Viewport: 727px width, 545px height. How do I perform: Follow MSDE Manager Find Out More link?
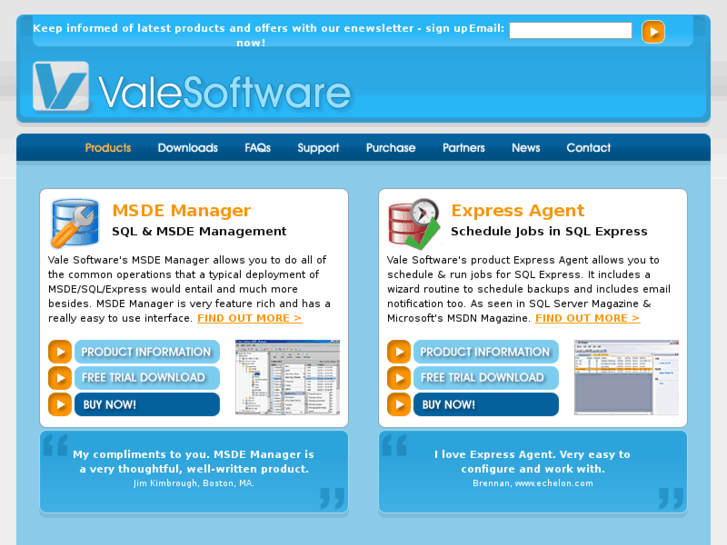249,318
